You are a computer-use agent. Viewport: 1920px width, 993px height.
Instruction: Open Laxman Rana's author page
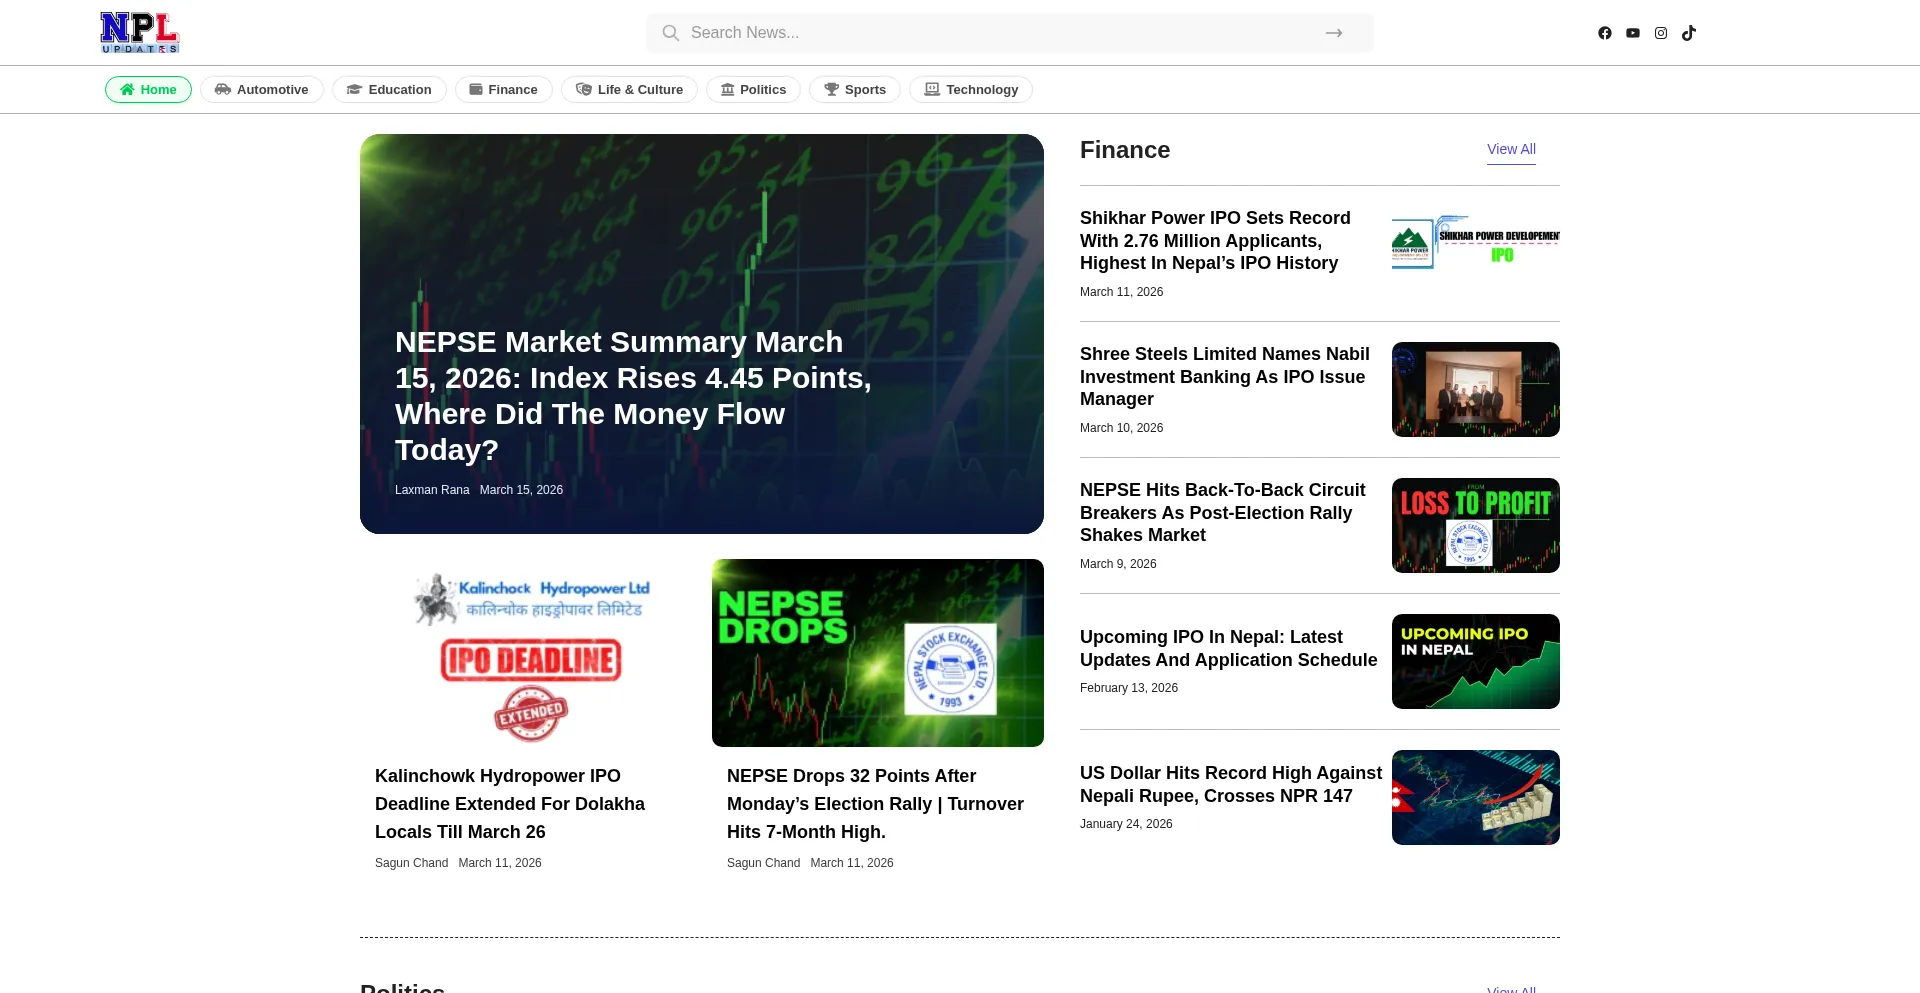coord(432,490)
